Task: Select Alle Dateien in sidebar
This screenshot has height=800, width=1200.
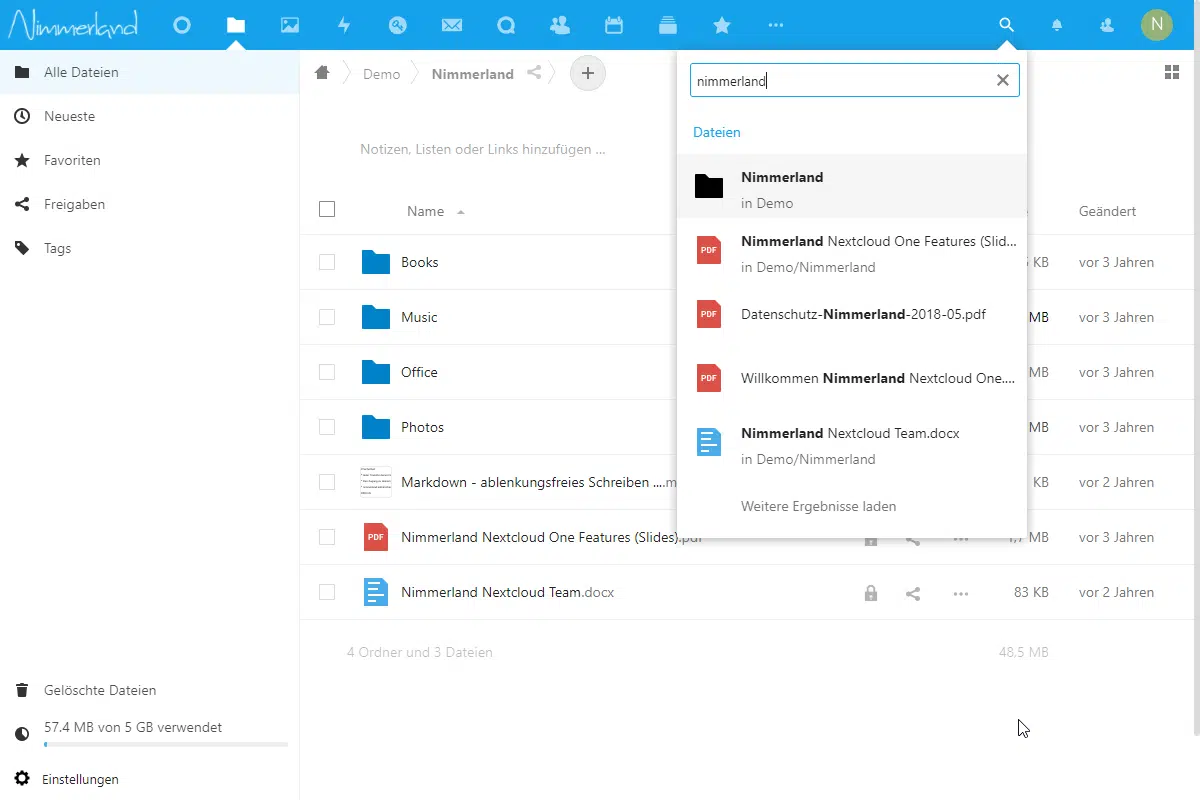Action: (x=150, y=72)
